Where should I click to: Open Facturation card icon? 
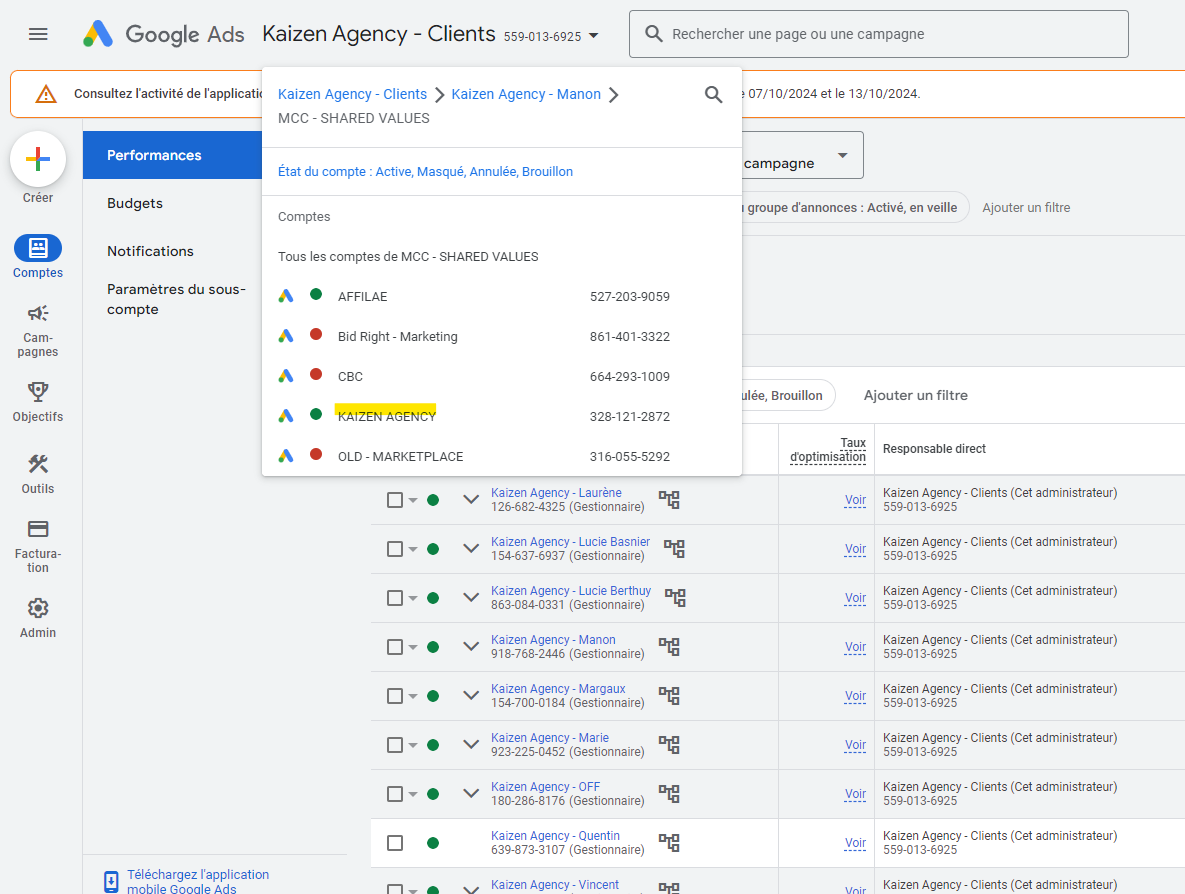pyautogui.click(x=38, y=529)
